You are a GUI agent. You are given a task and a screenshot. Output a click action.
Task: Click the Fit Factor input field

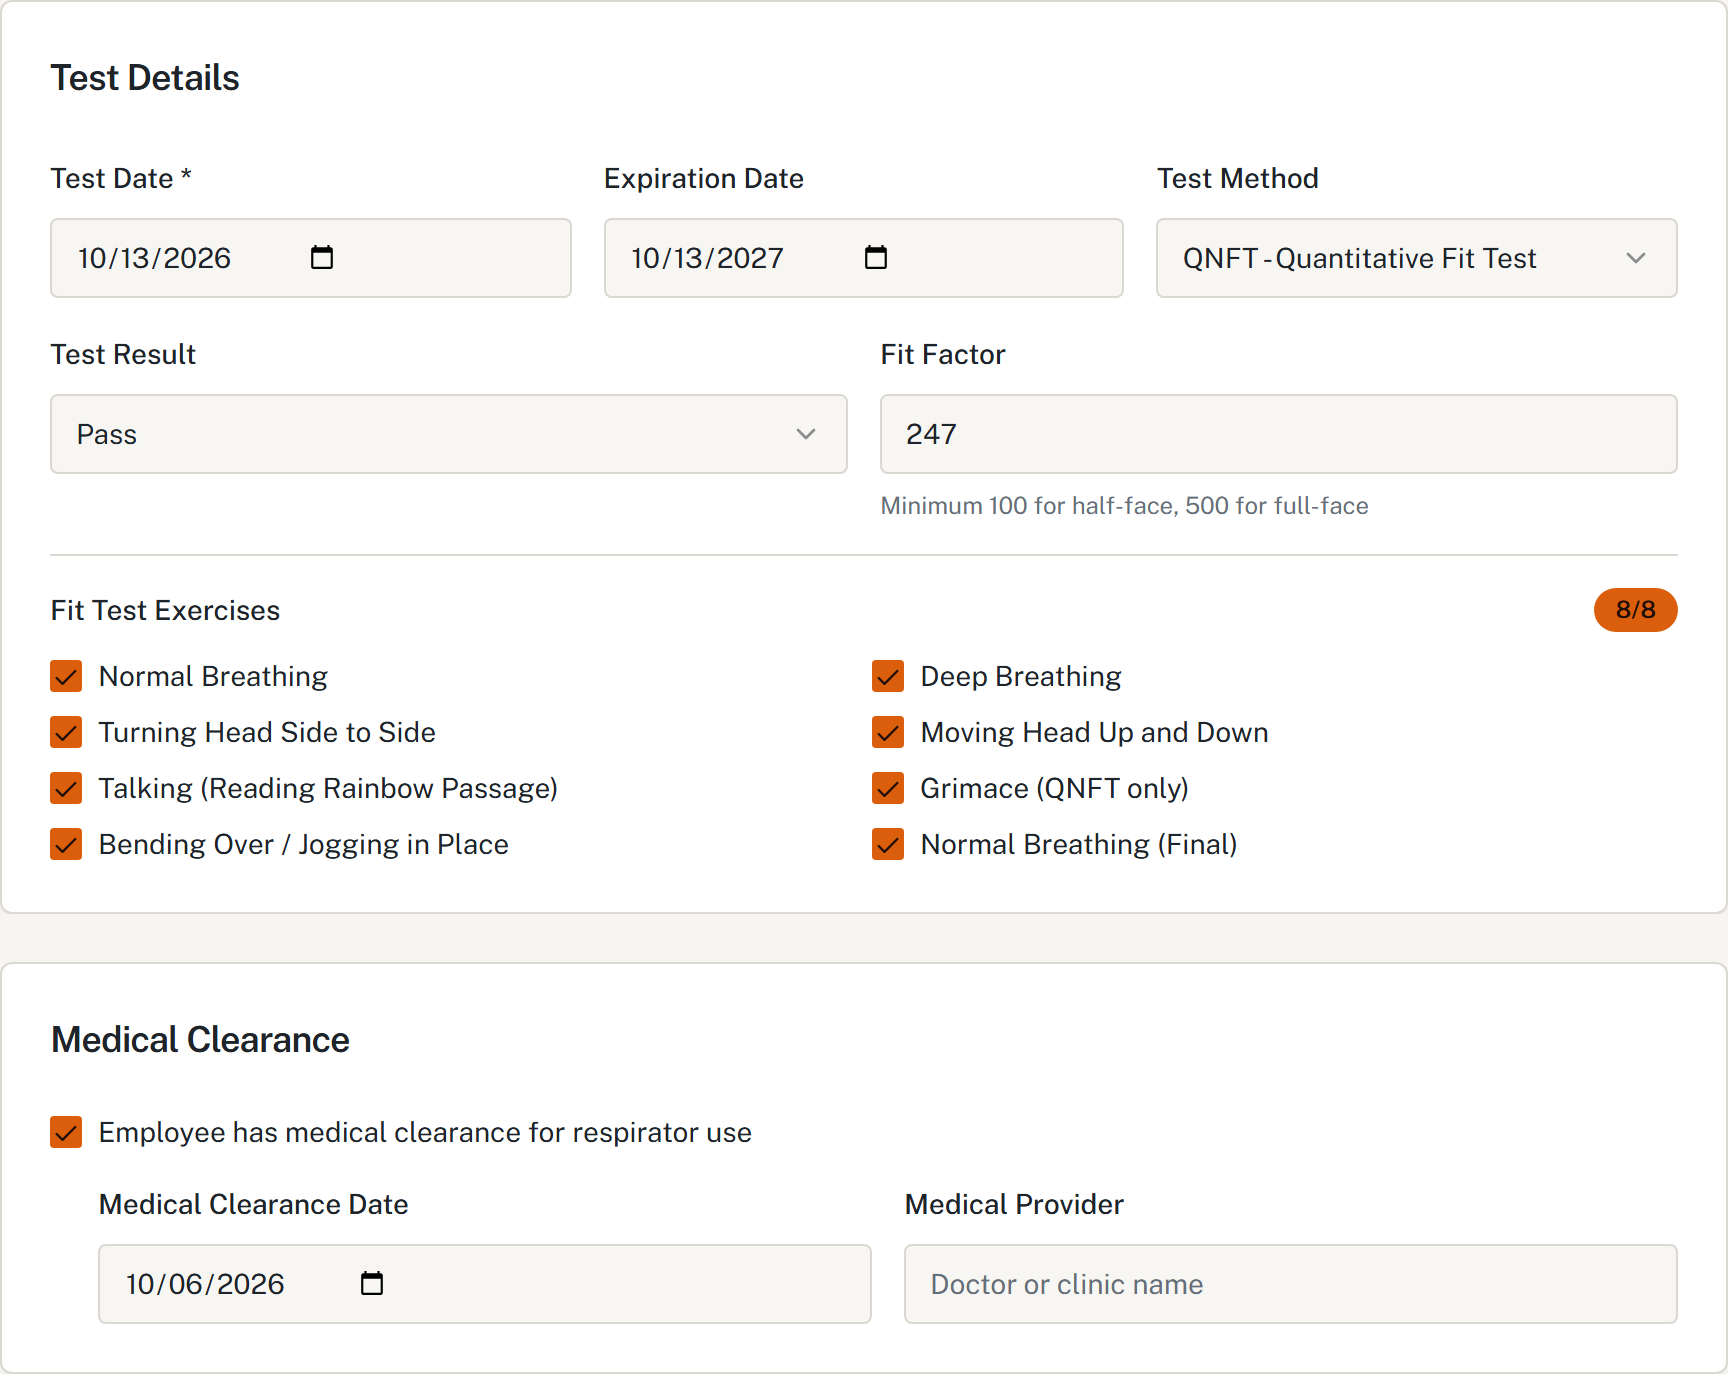[x=1278, y=434]
